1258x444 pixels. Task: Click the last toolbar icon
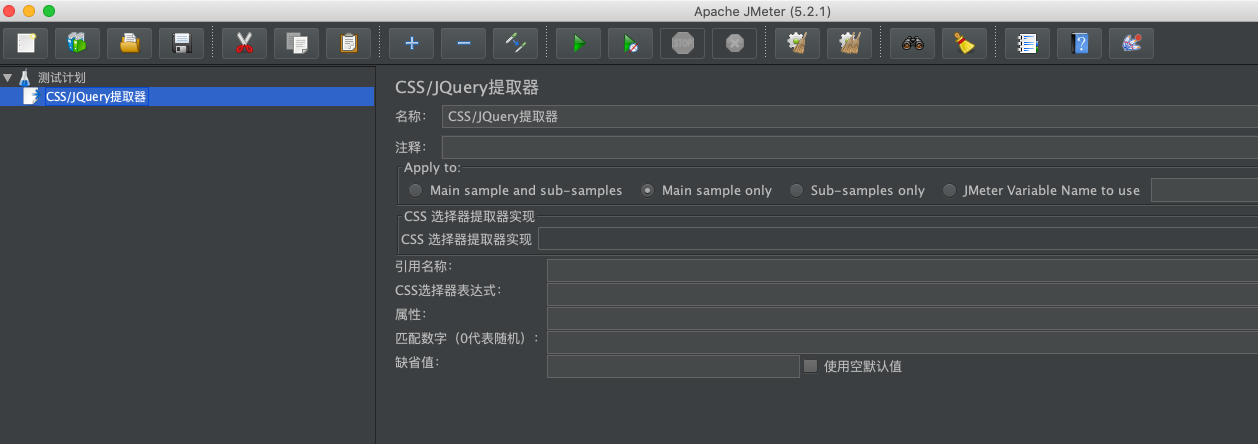tap(1131, 43)
